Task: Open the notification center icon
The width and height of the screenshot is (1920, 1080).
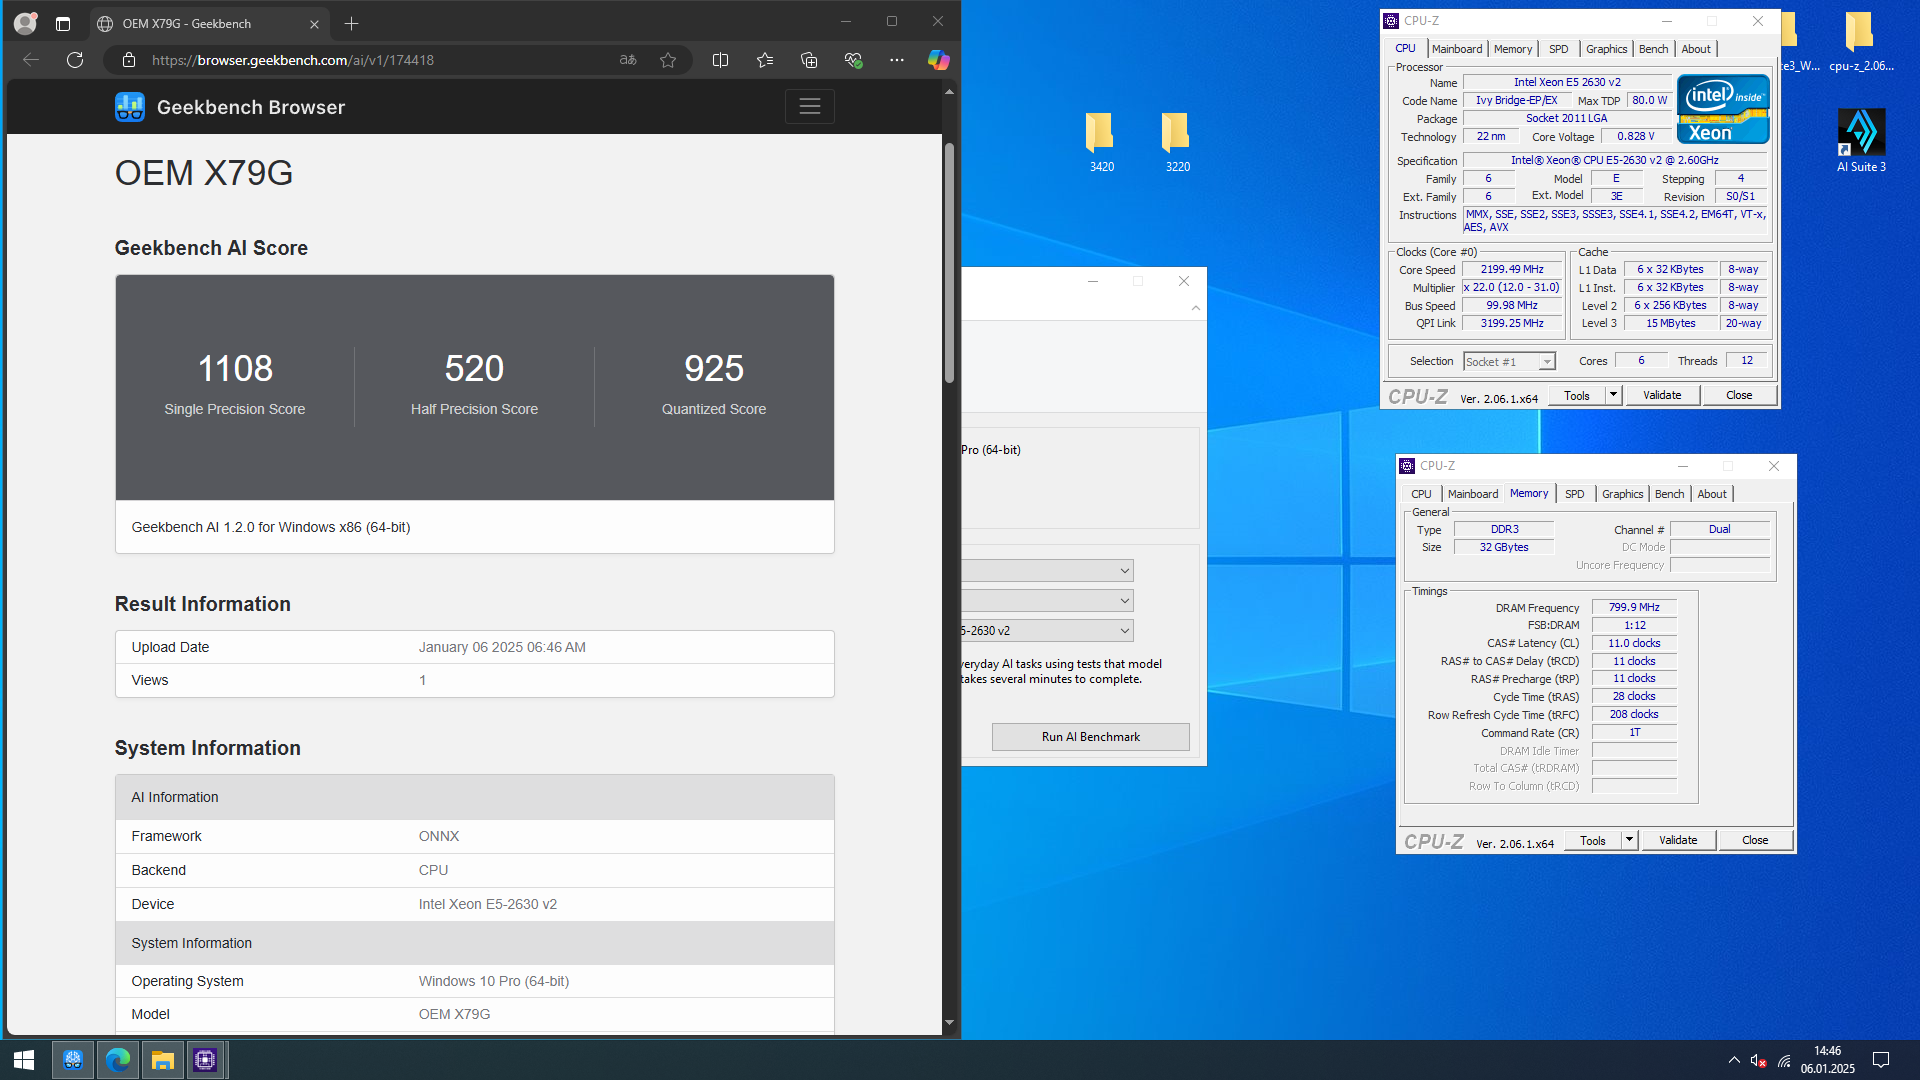Action: [x=1880, y=1060]
